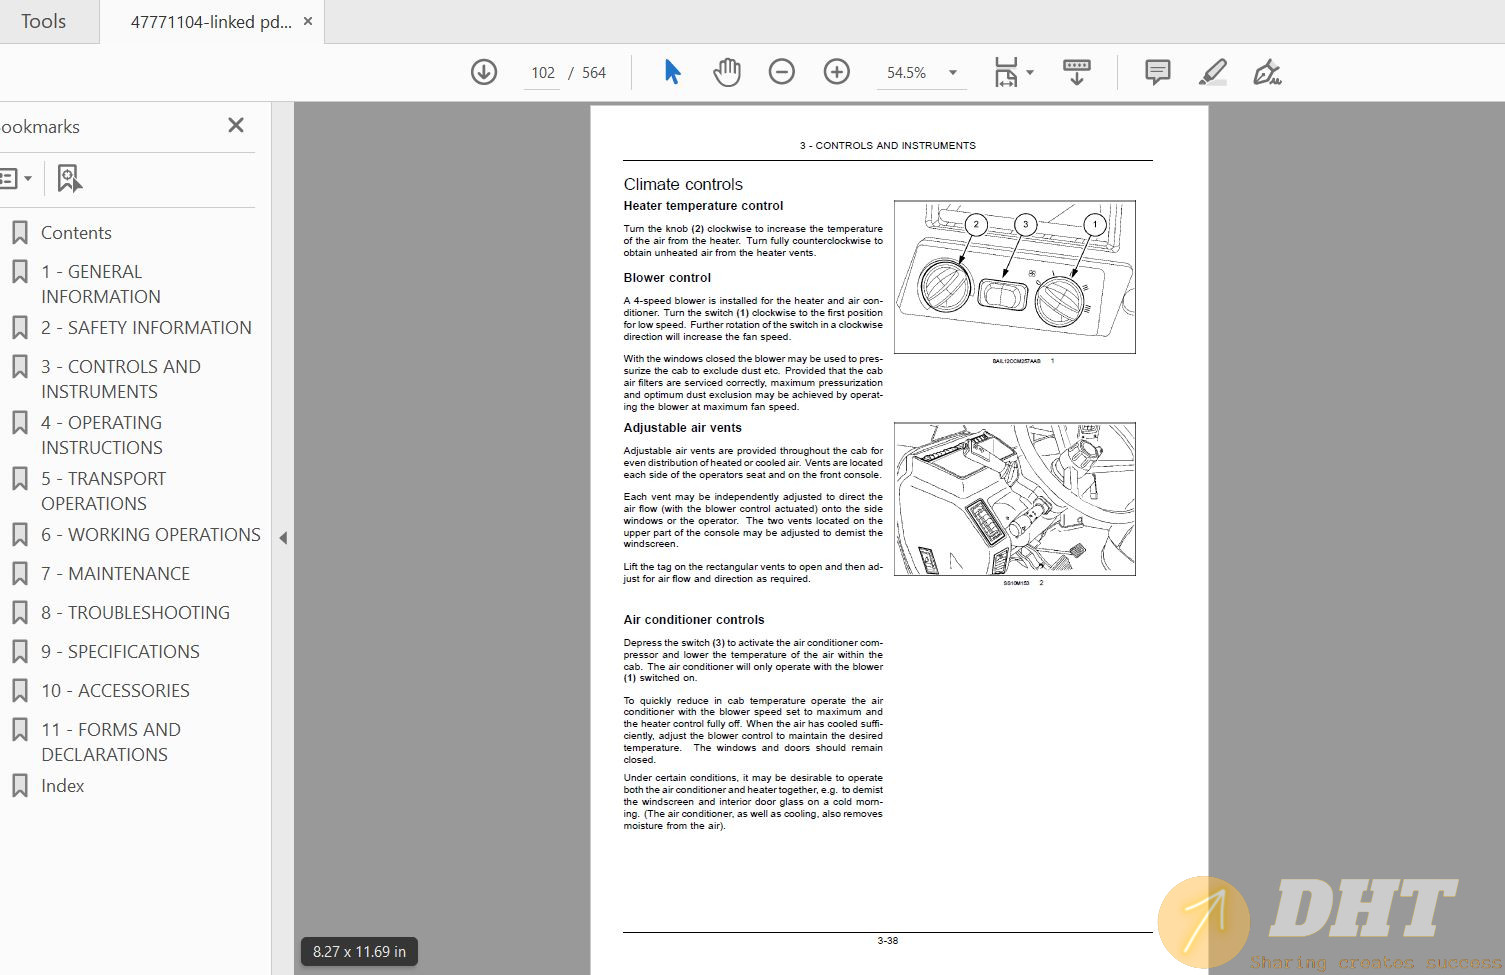1505x975 pixels.
Task: Select the highlighter pen tool
Action: tap(1212, 72)
